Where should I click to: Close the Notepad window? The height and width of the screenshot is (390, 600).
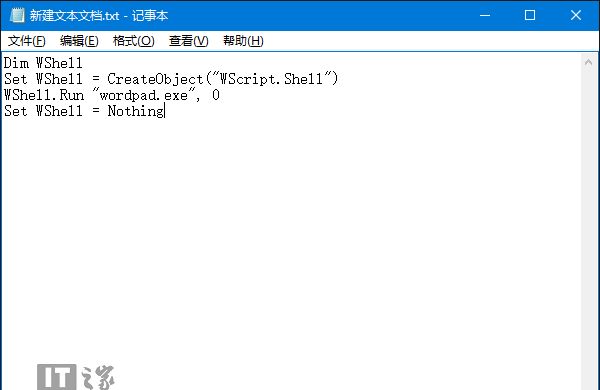(x=576, y=15)
